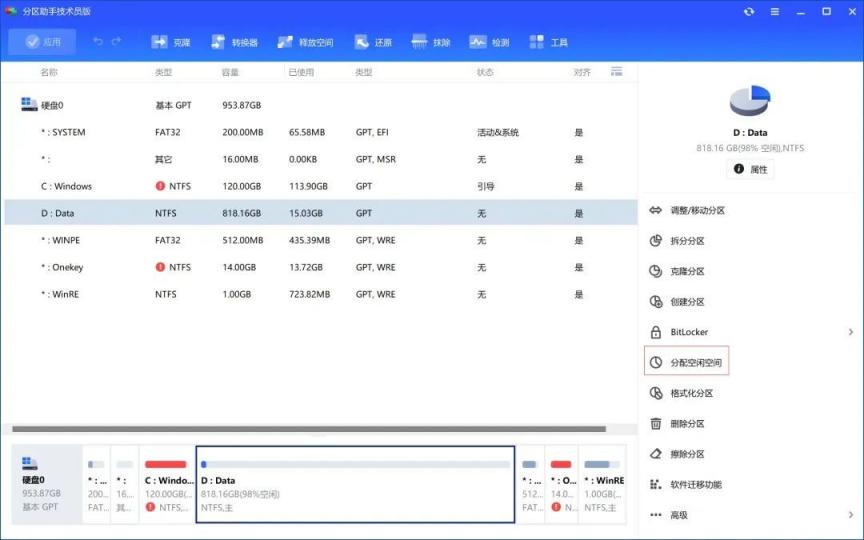Viewport: 864px width, 540px height.
Task: Click the undo arrow in toolbar
Action: [98, 42]
